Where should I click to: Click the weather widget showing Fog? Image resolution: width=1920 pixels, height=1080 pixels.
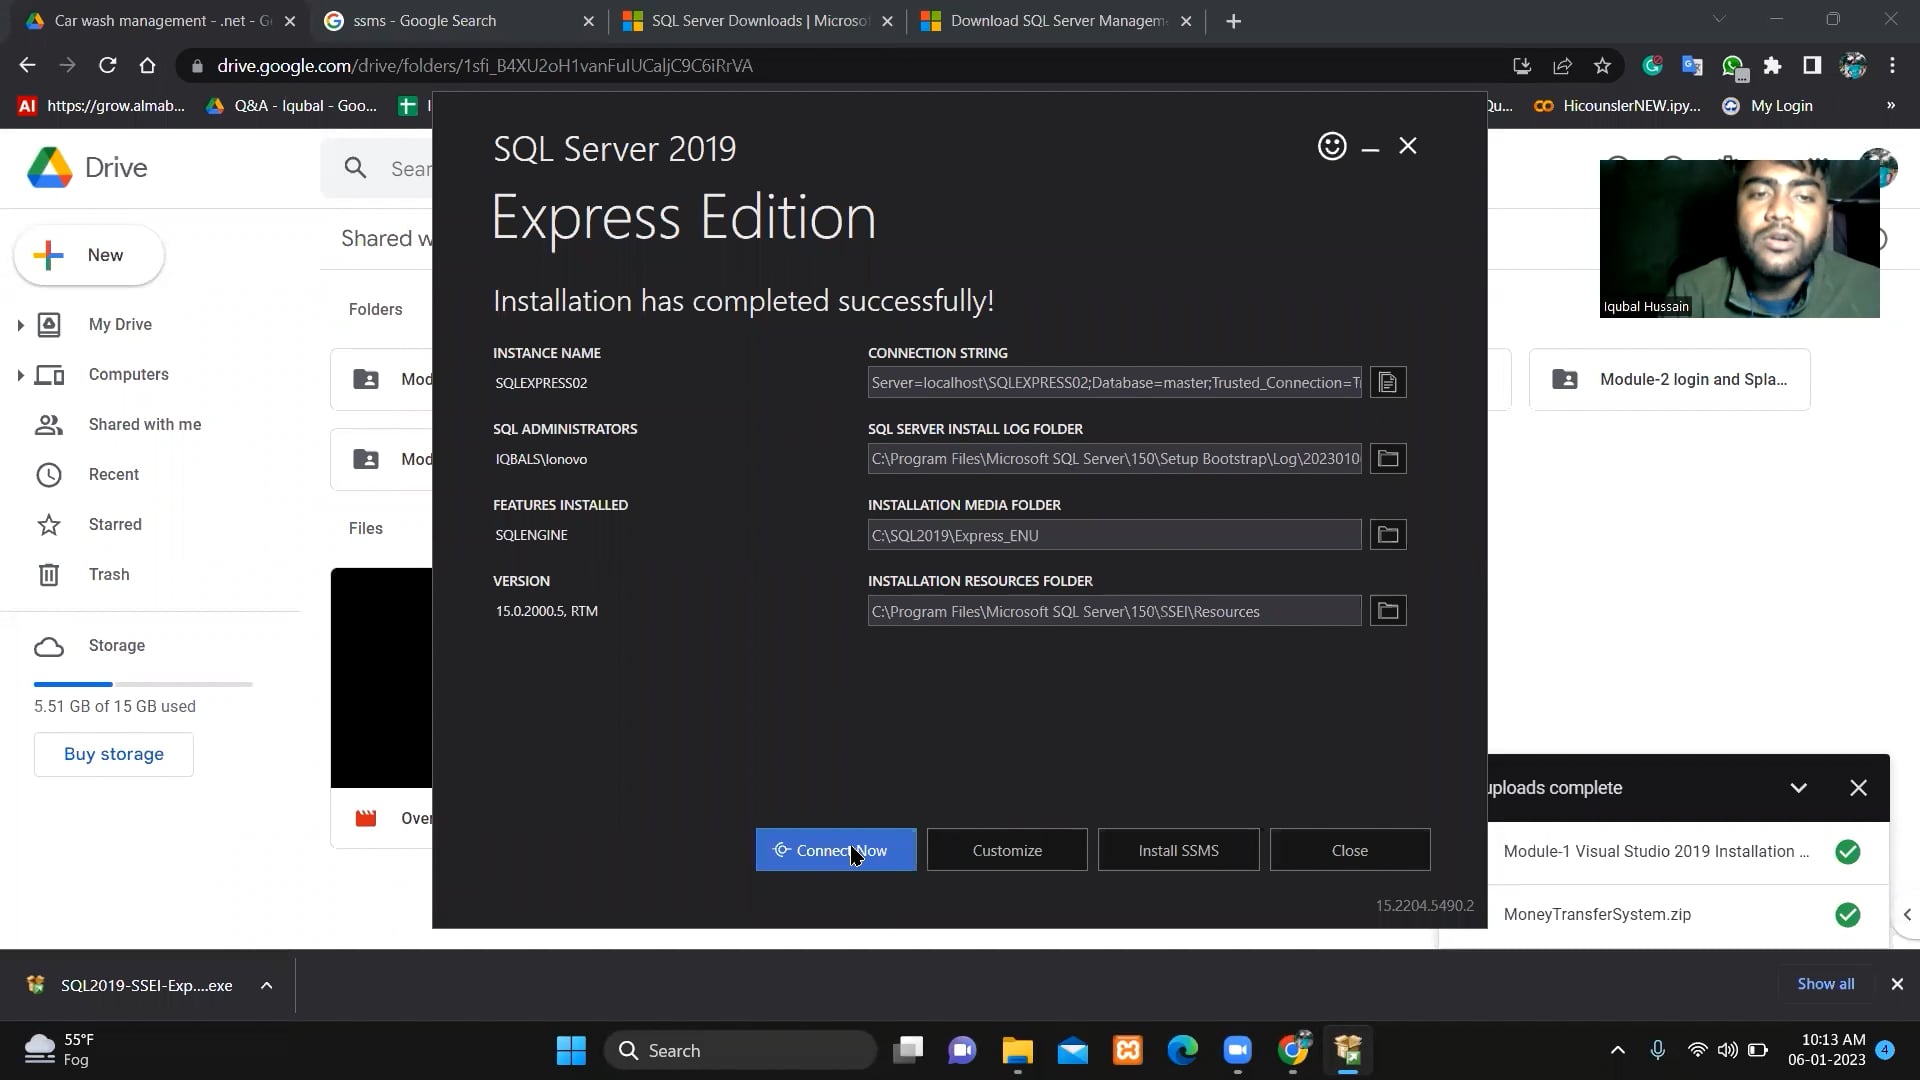pyautogui.click(x=60, y=1050)
